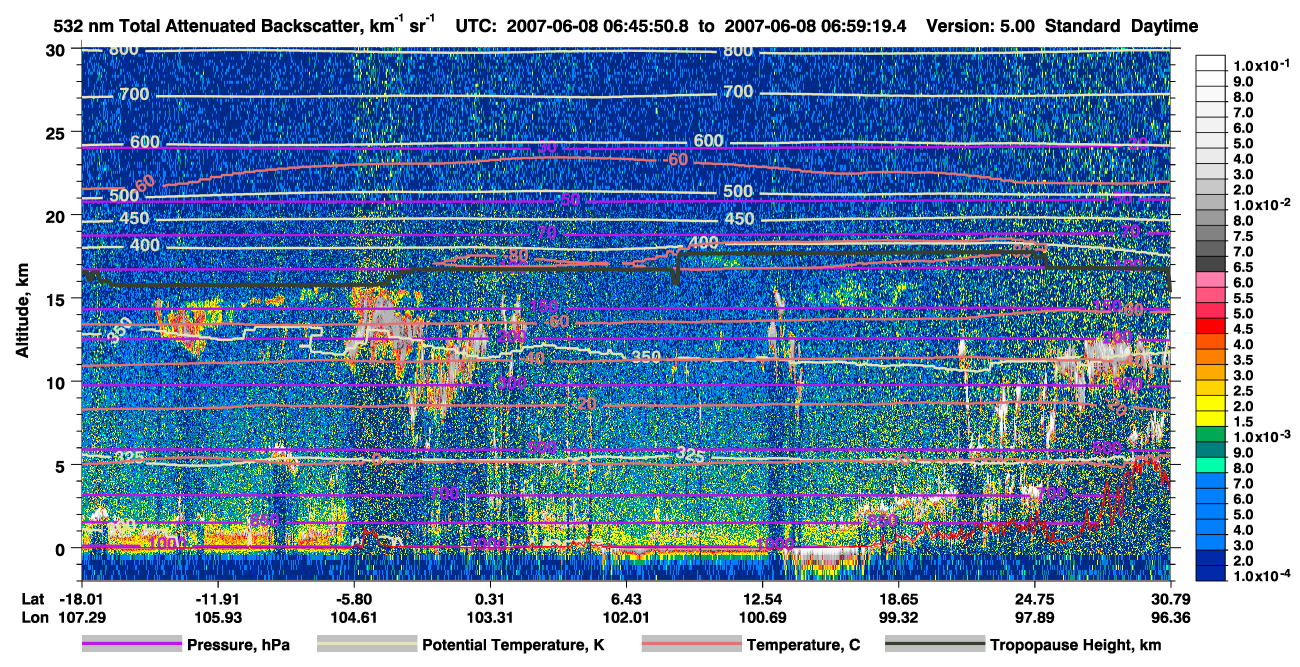
Task: Click the longitude value '96.36'
Action: (1171, 617)
